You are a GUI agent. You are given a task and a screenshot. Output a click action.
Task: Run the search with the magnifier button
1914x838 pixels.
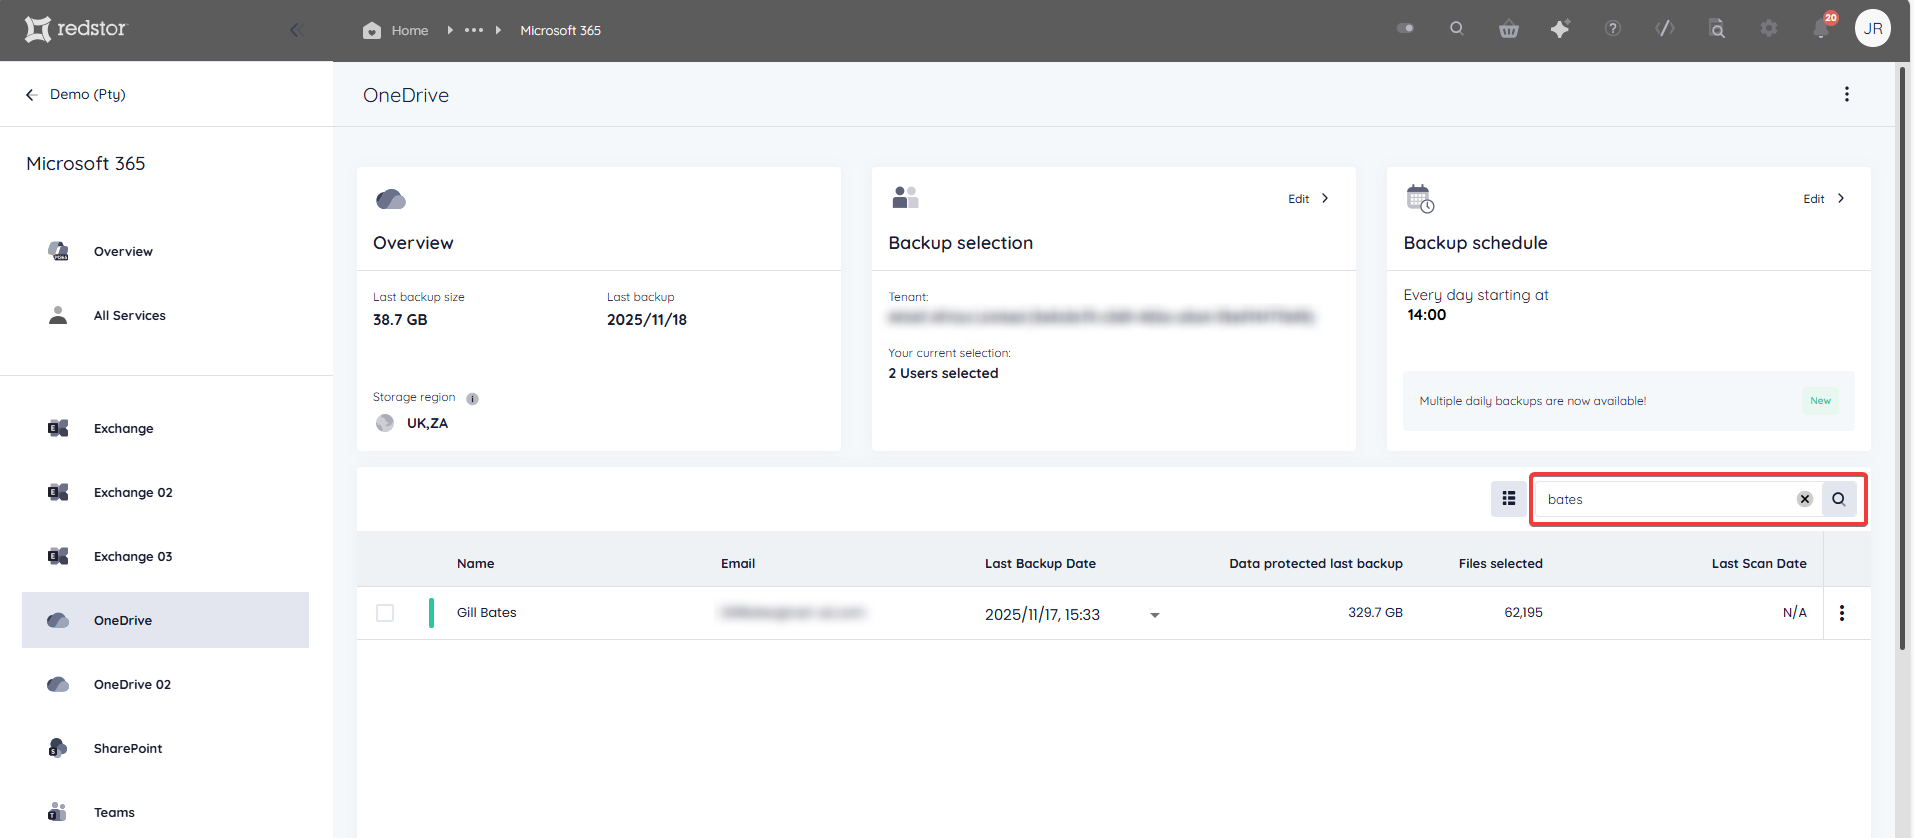coord(1838,499)
